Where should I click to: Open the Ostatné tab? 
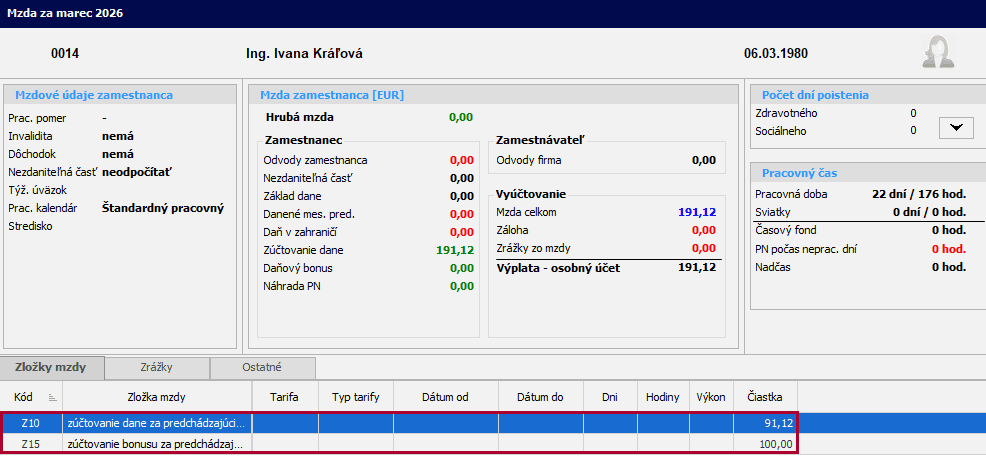coord(262,367)
